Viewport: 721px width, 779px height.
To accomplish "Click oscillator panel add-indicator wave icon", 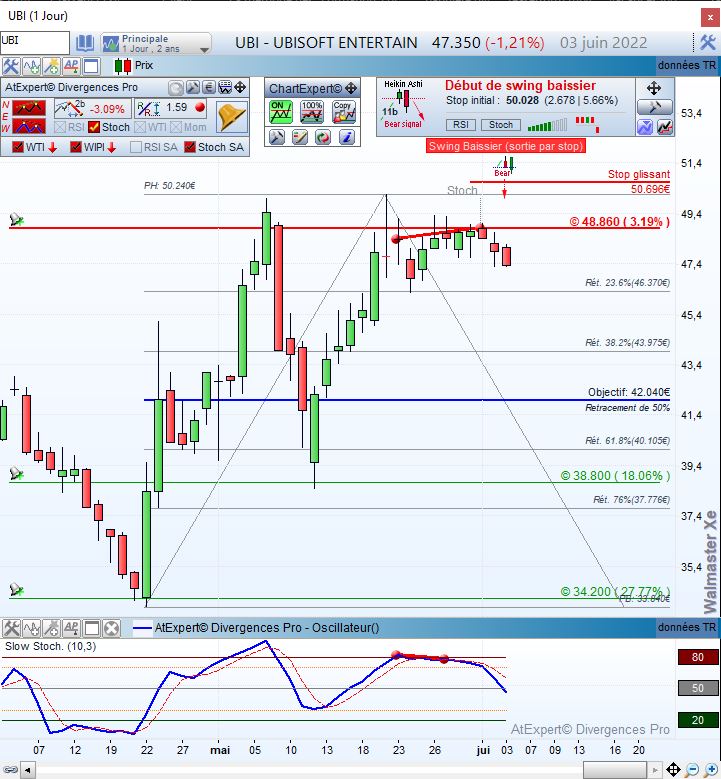I will click(31, 628).
